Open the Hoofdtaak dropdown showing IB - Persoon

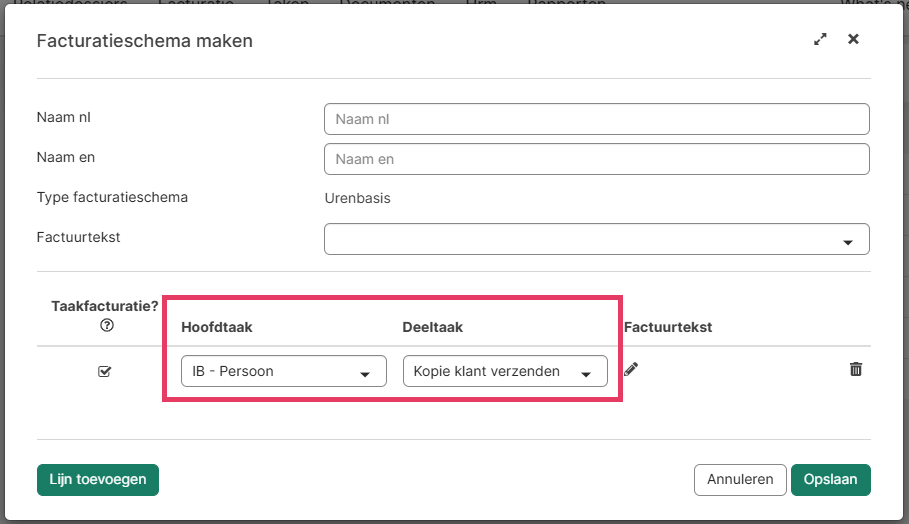pos(283,371)
